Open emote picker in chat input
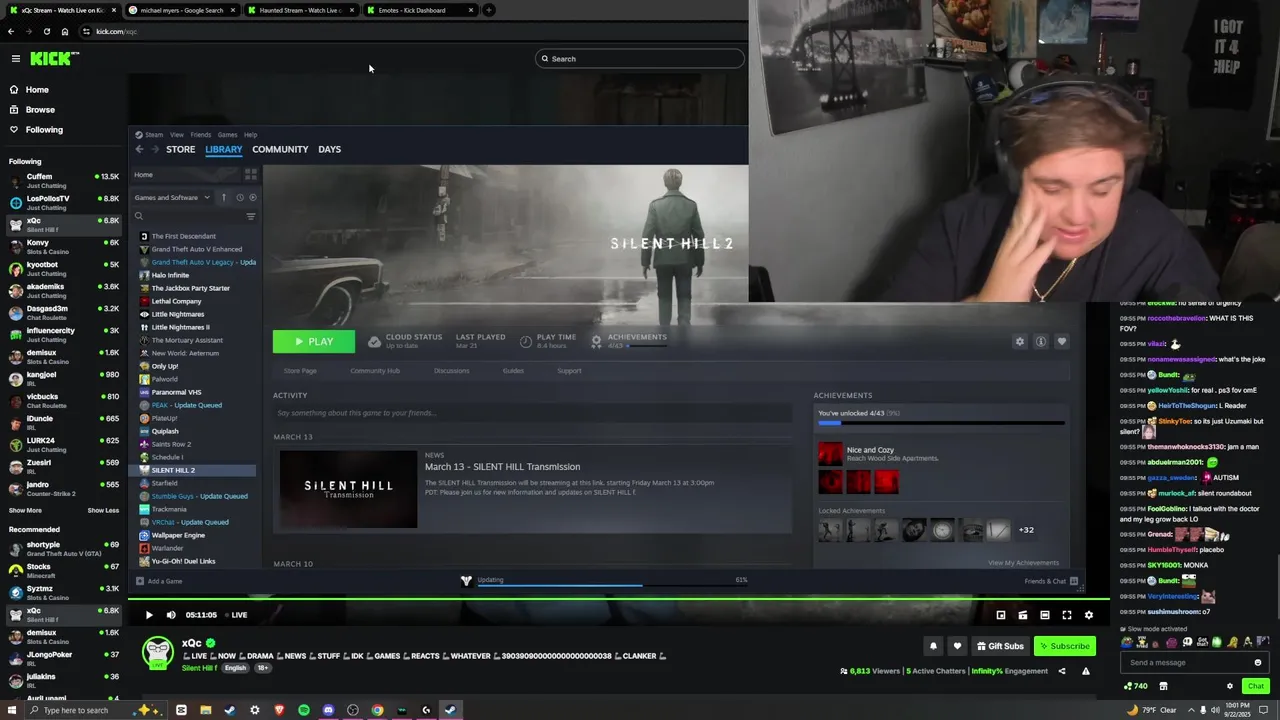The height and width of the screenshot is (720, 1280). (x=1258, y=662)
